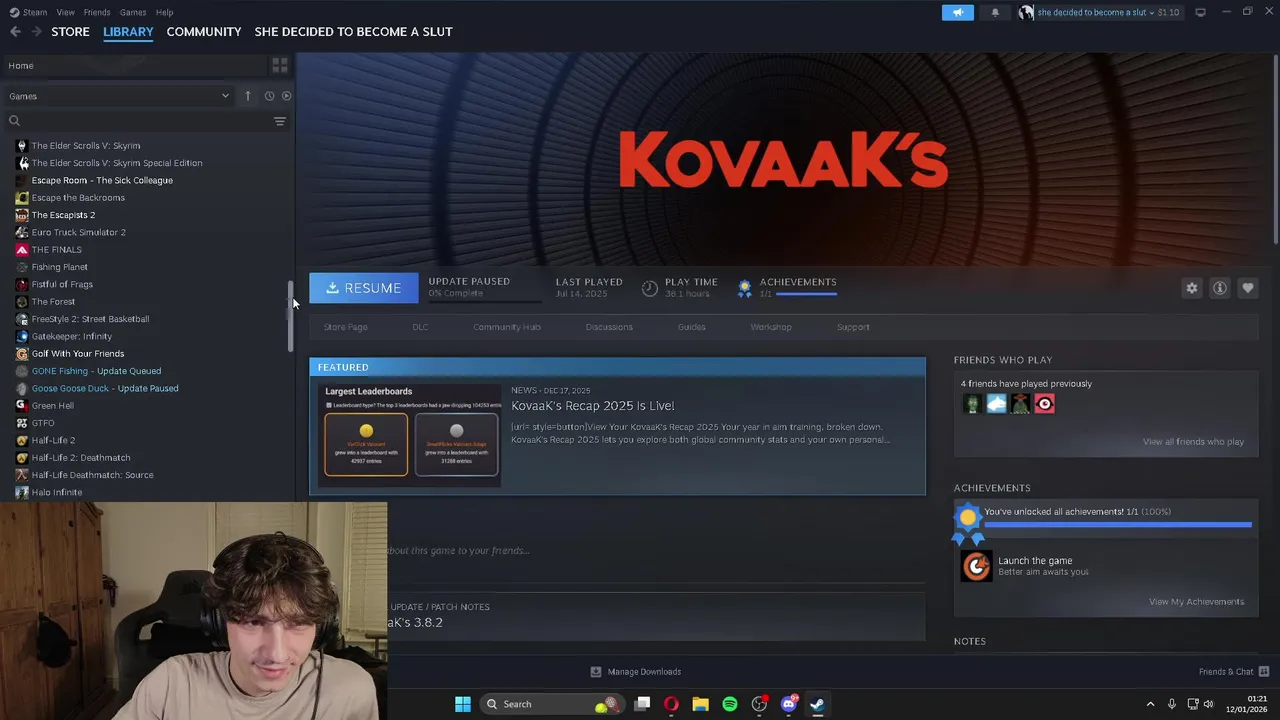1280x720 pixels.
Task: Open the notifications bell
Action: pyautogui.click(x=995, y=12)
